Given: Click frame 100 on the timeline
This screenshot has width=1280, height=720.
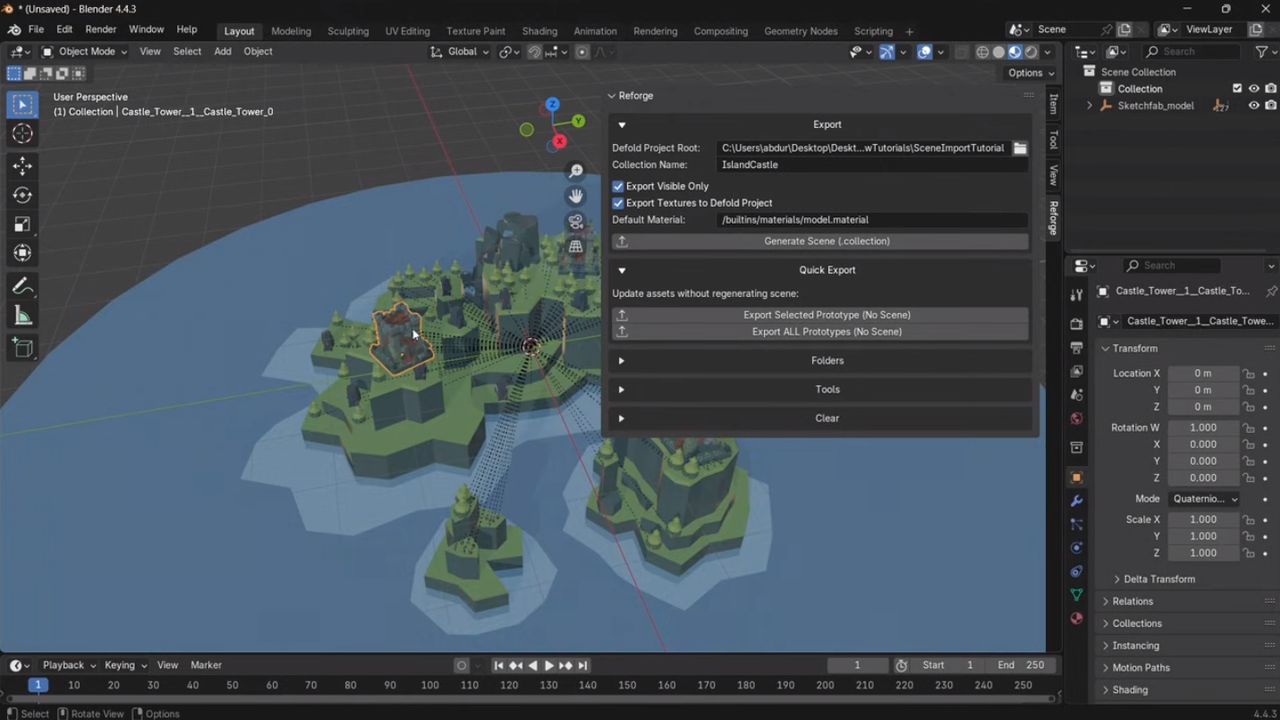Looking at the screenshot, I should point(429,686).
